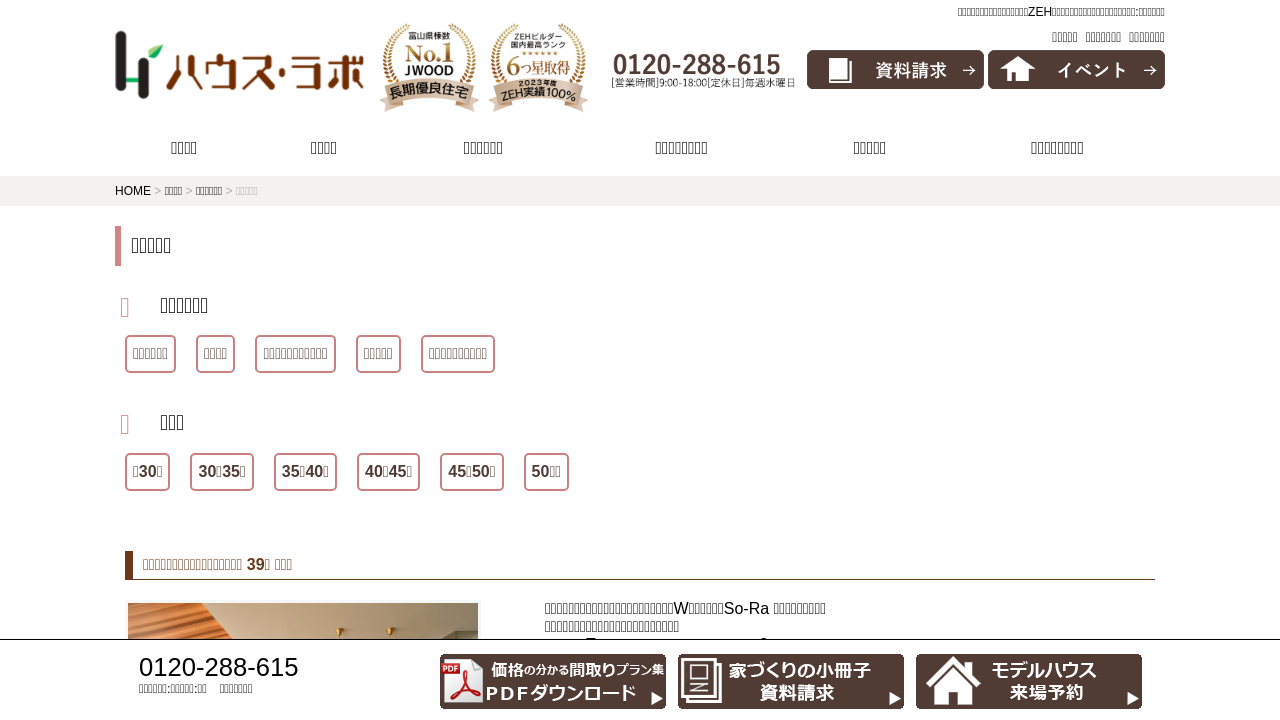Go to HOME in the breadcrumb

(132, 191)
